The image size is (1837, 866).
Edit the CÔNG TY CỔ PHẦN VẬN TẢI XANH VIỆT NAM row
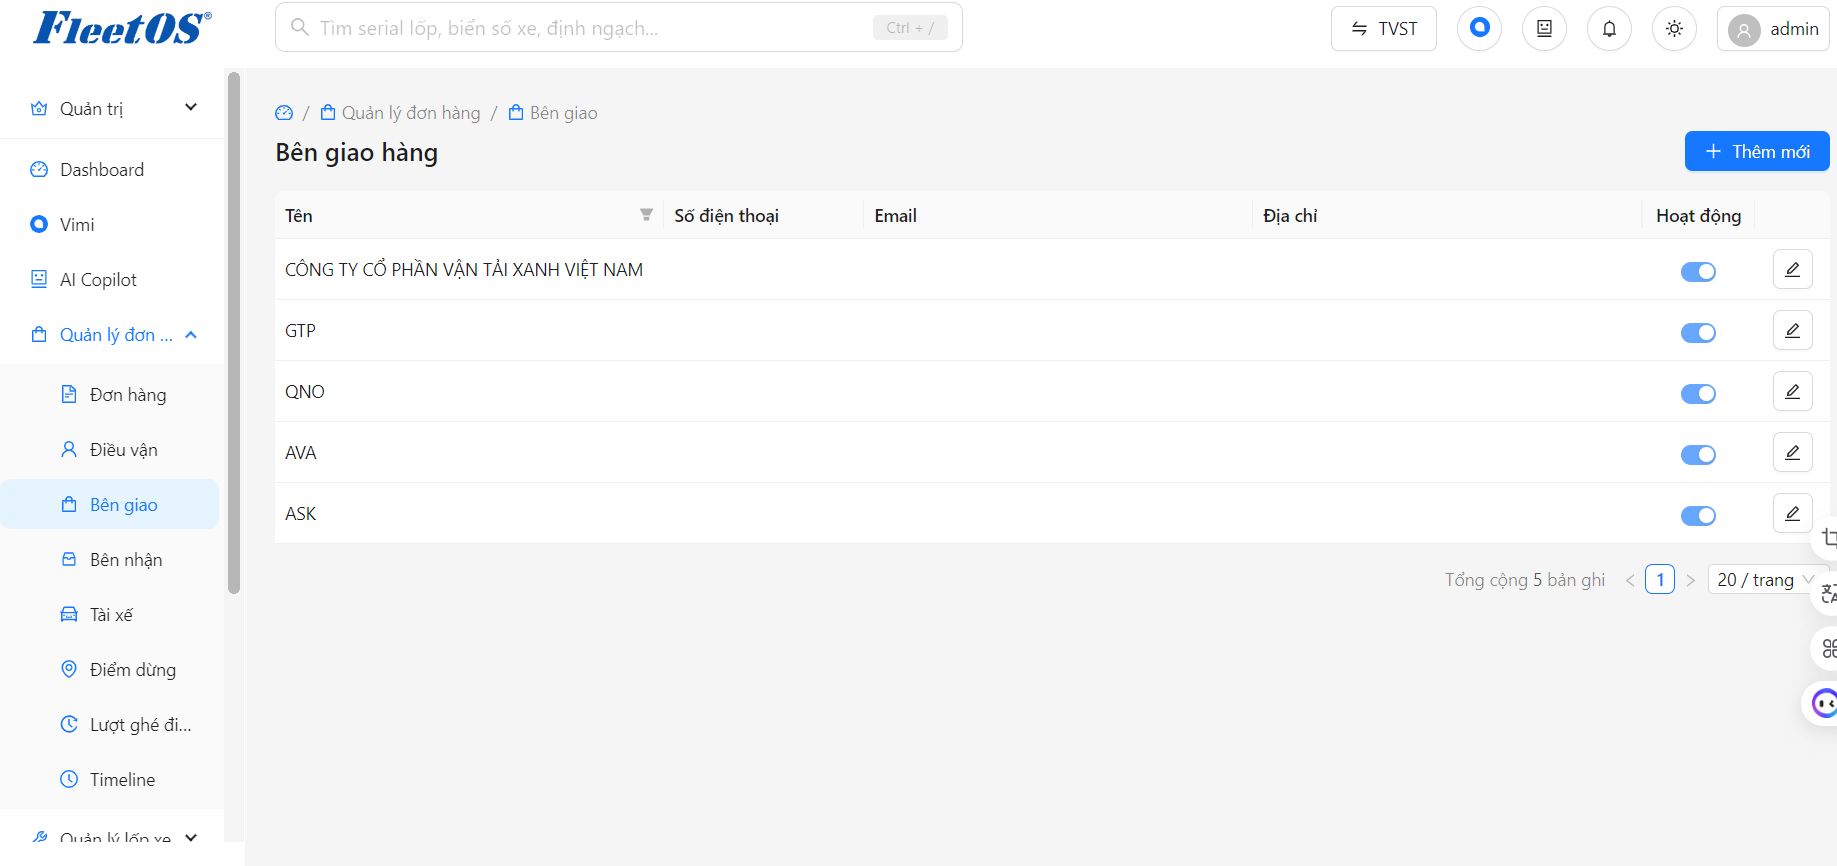[x=1792, y=269]
